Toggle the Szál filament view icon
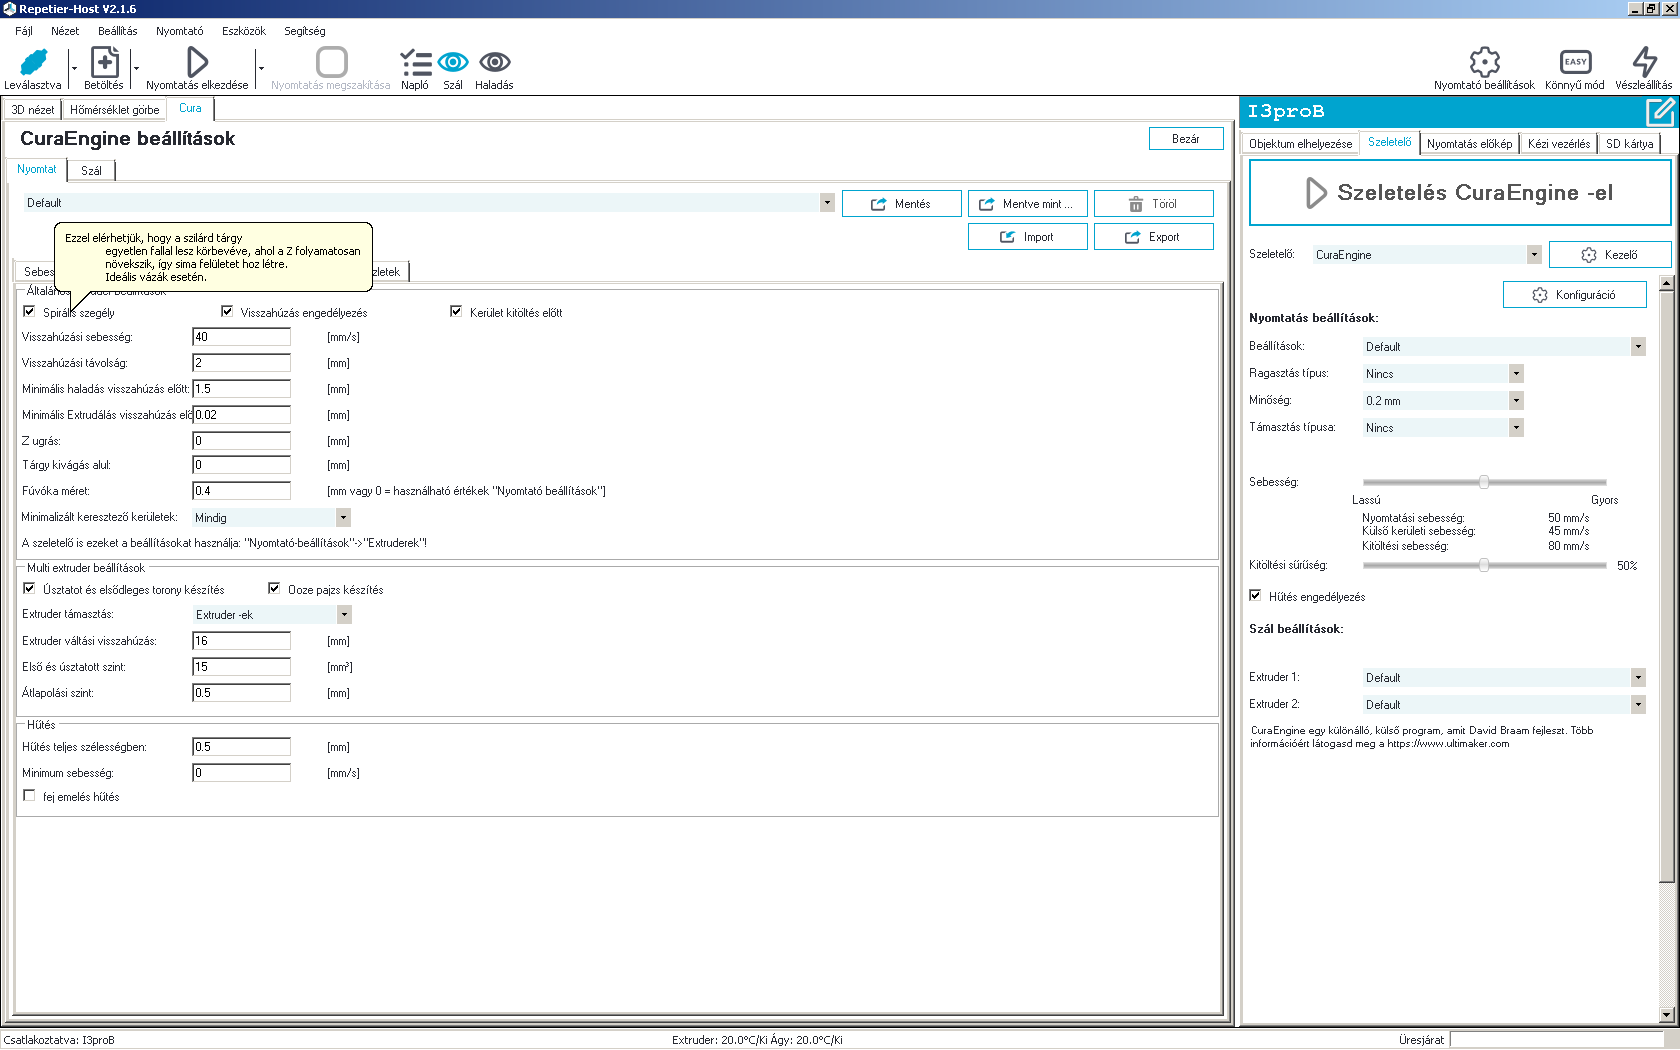This screenshot has width=1680, height=1050. pos(453,63)
